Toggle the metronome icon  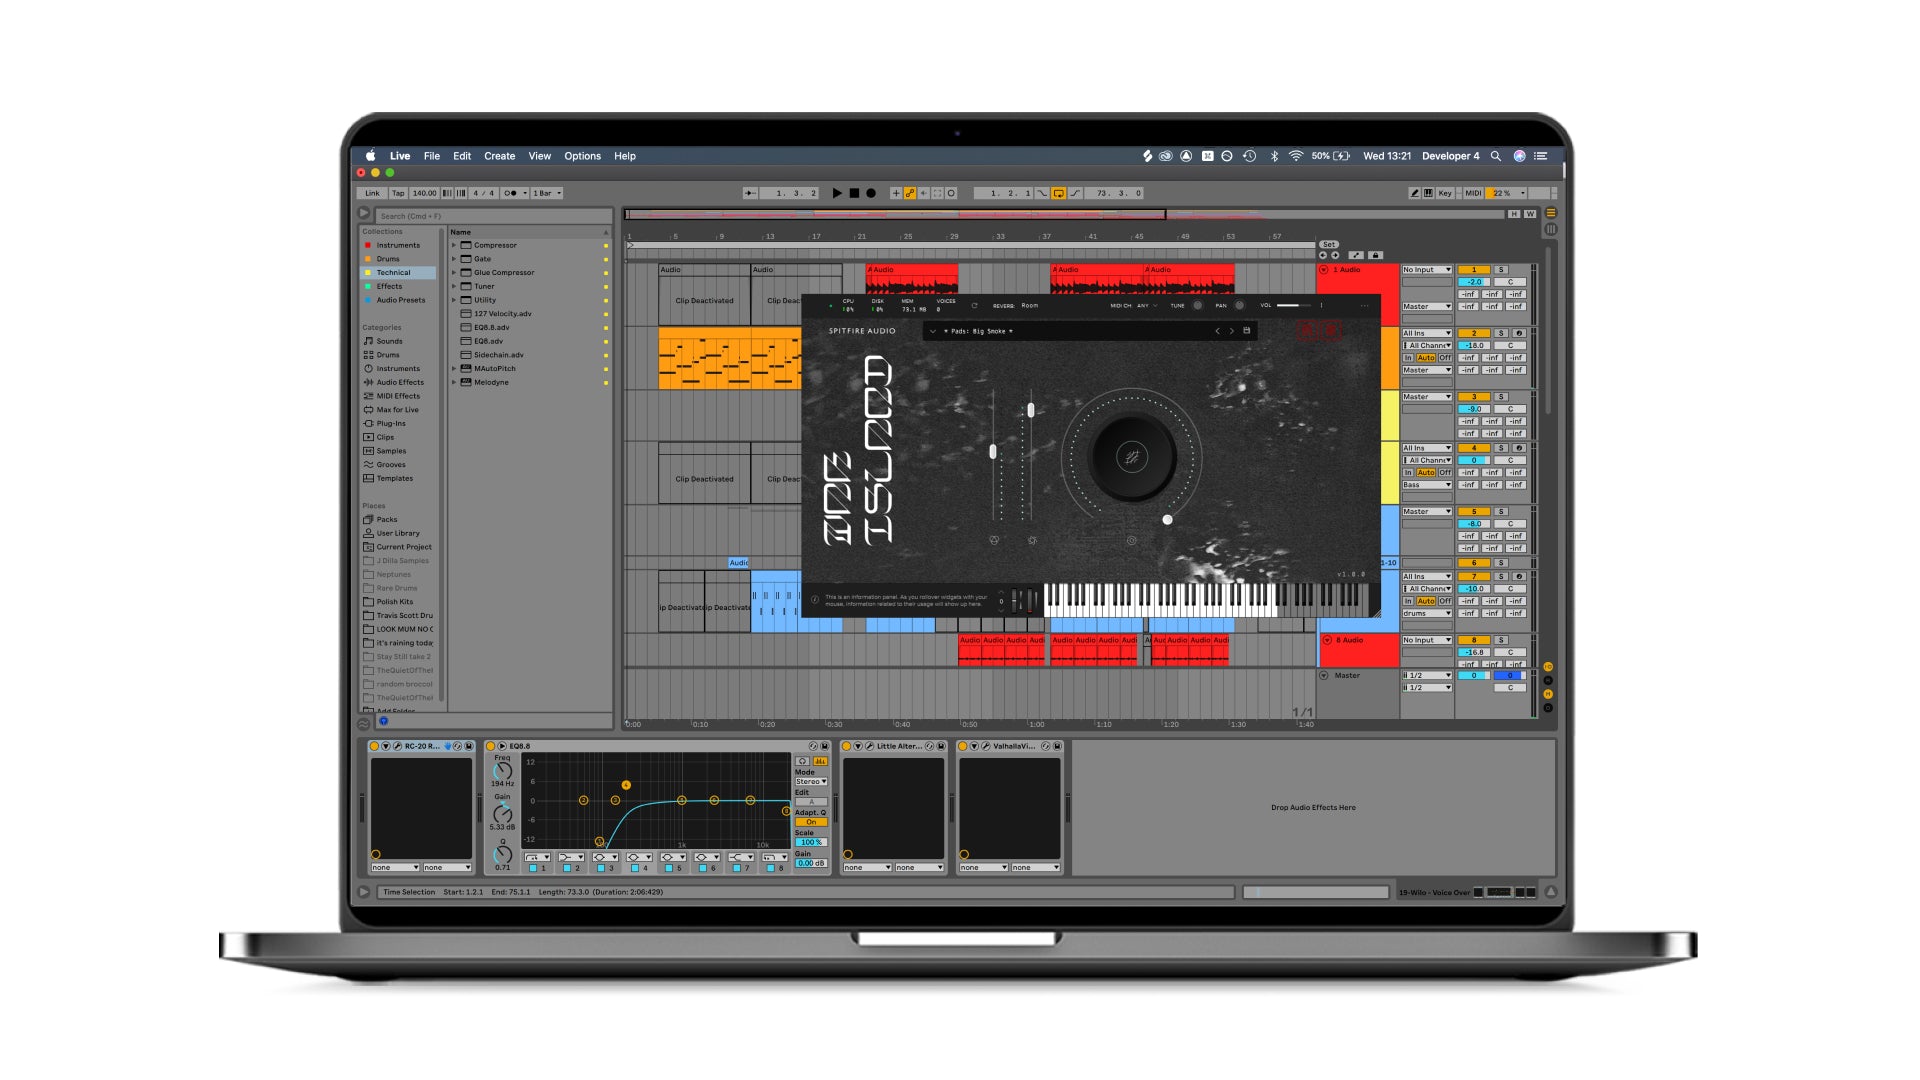click(x=510, y=193)
